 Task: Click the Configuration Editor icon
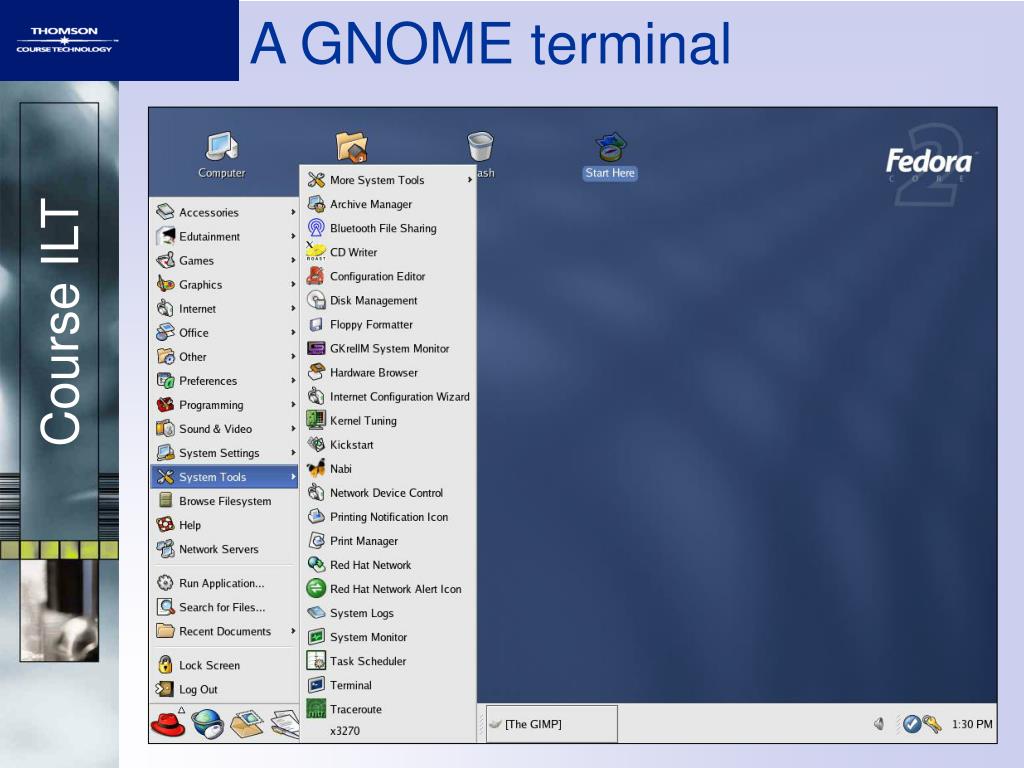click(317, 276)
